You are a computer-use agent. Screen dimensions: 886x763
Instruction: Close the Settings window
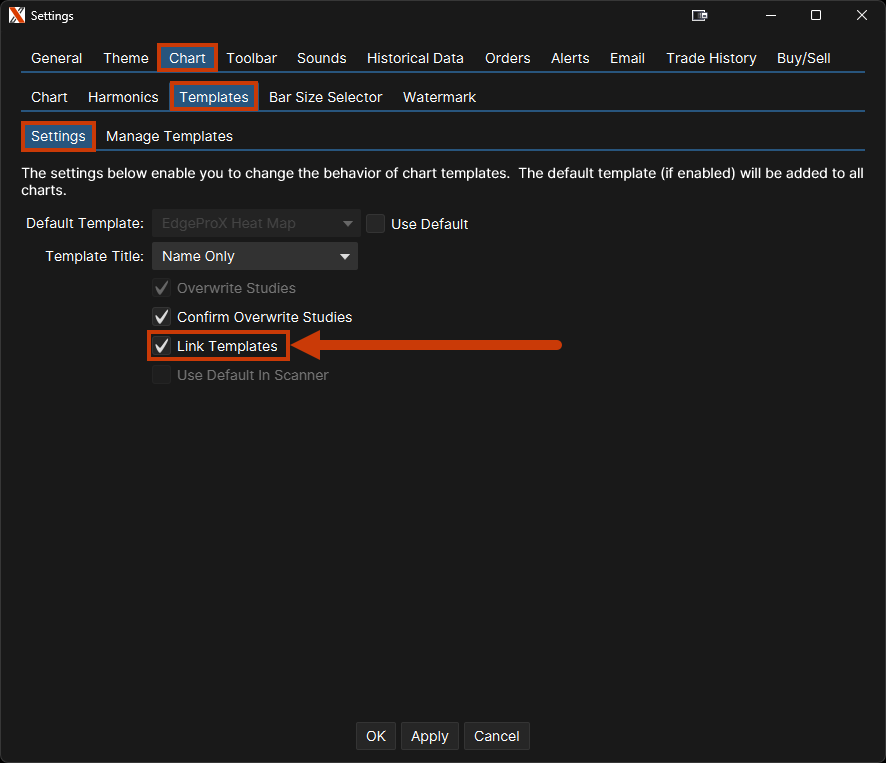pyautogui.click(x=861, y=16)
